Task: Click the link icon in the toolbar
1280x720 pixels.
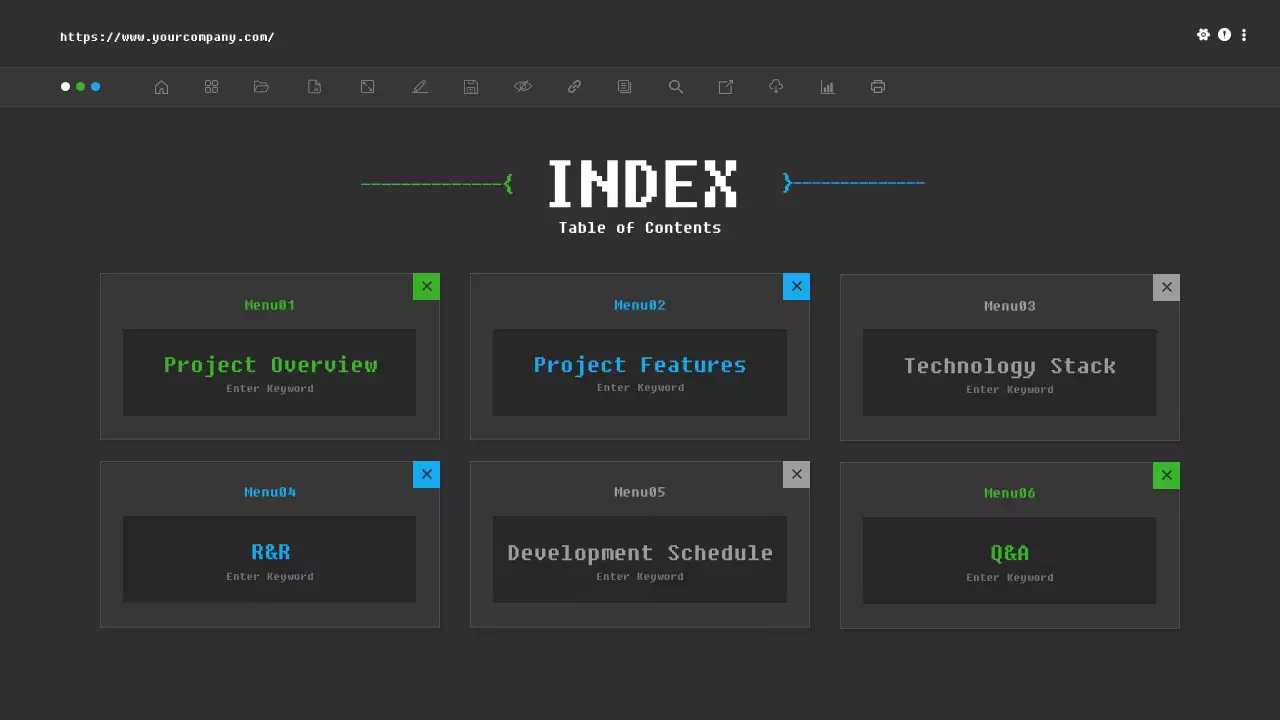Action: [x=574, y=87]
